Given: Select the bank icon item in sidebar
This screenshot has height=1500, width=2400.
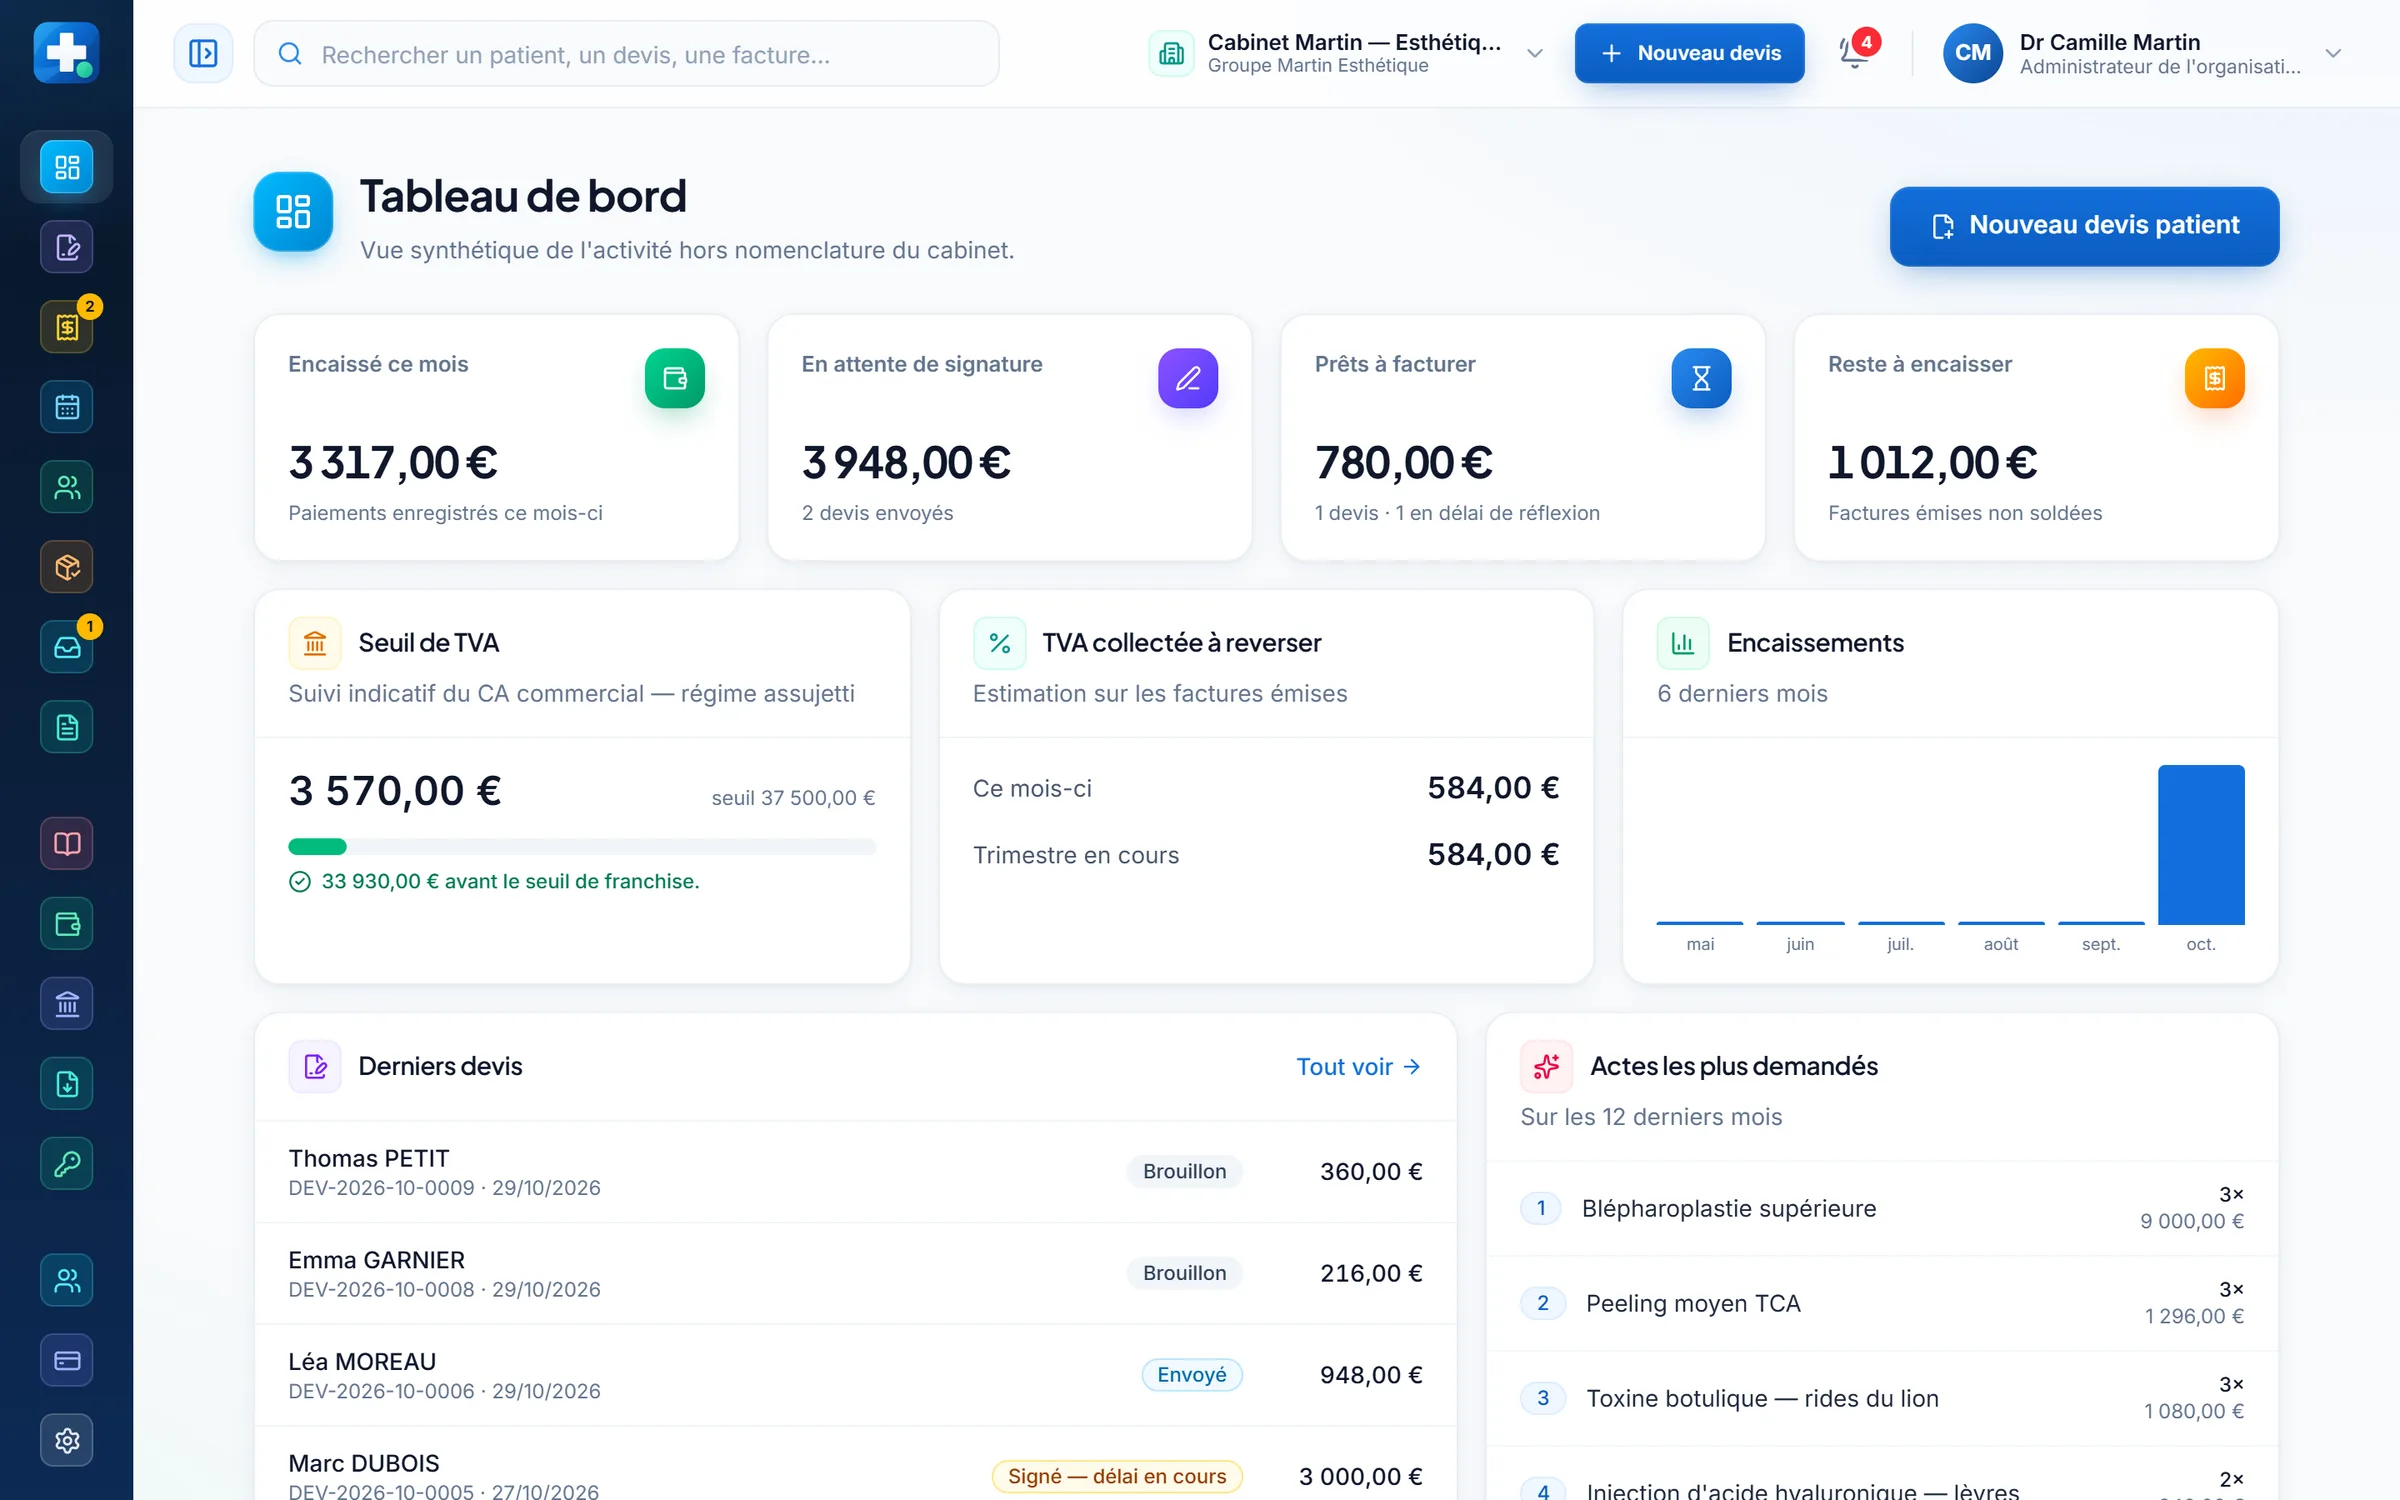Looking at the screenshot, I should [67, 1003].
